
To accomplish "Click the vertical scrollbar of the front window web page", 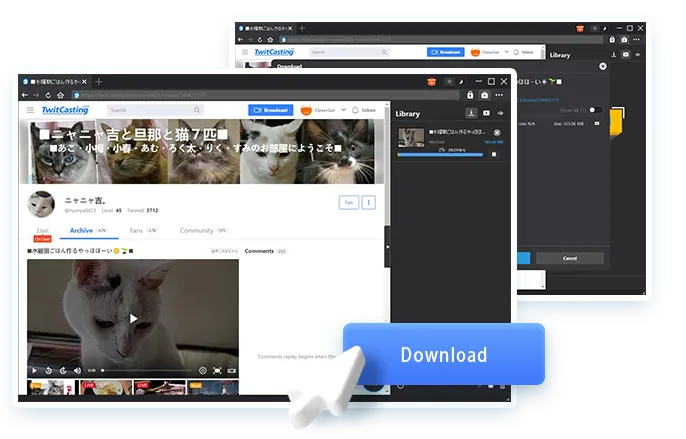I will click(x=387, y=166).
